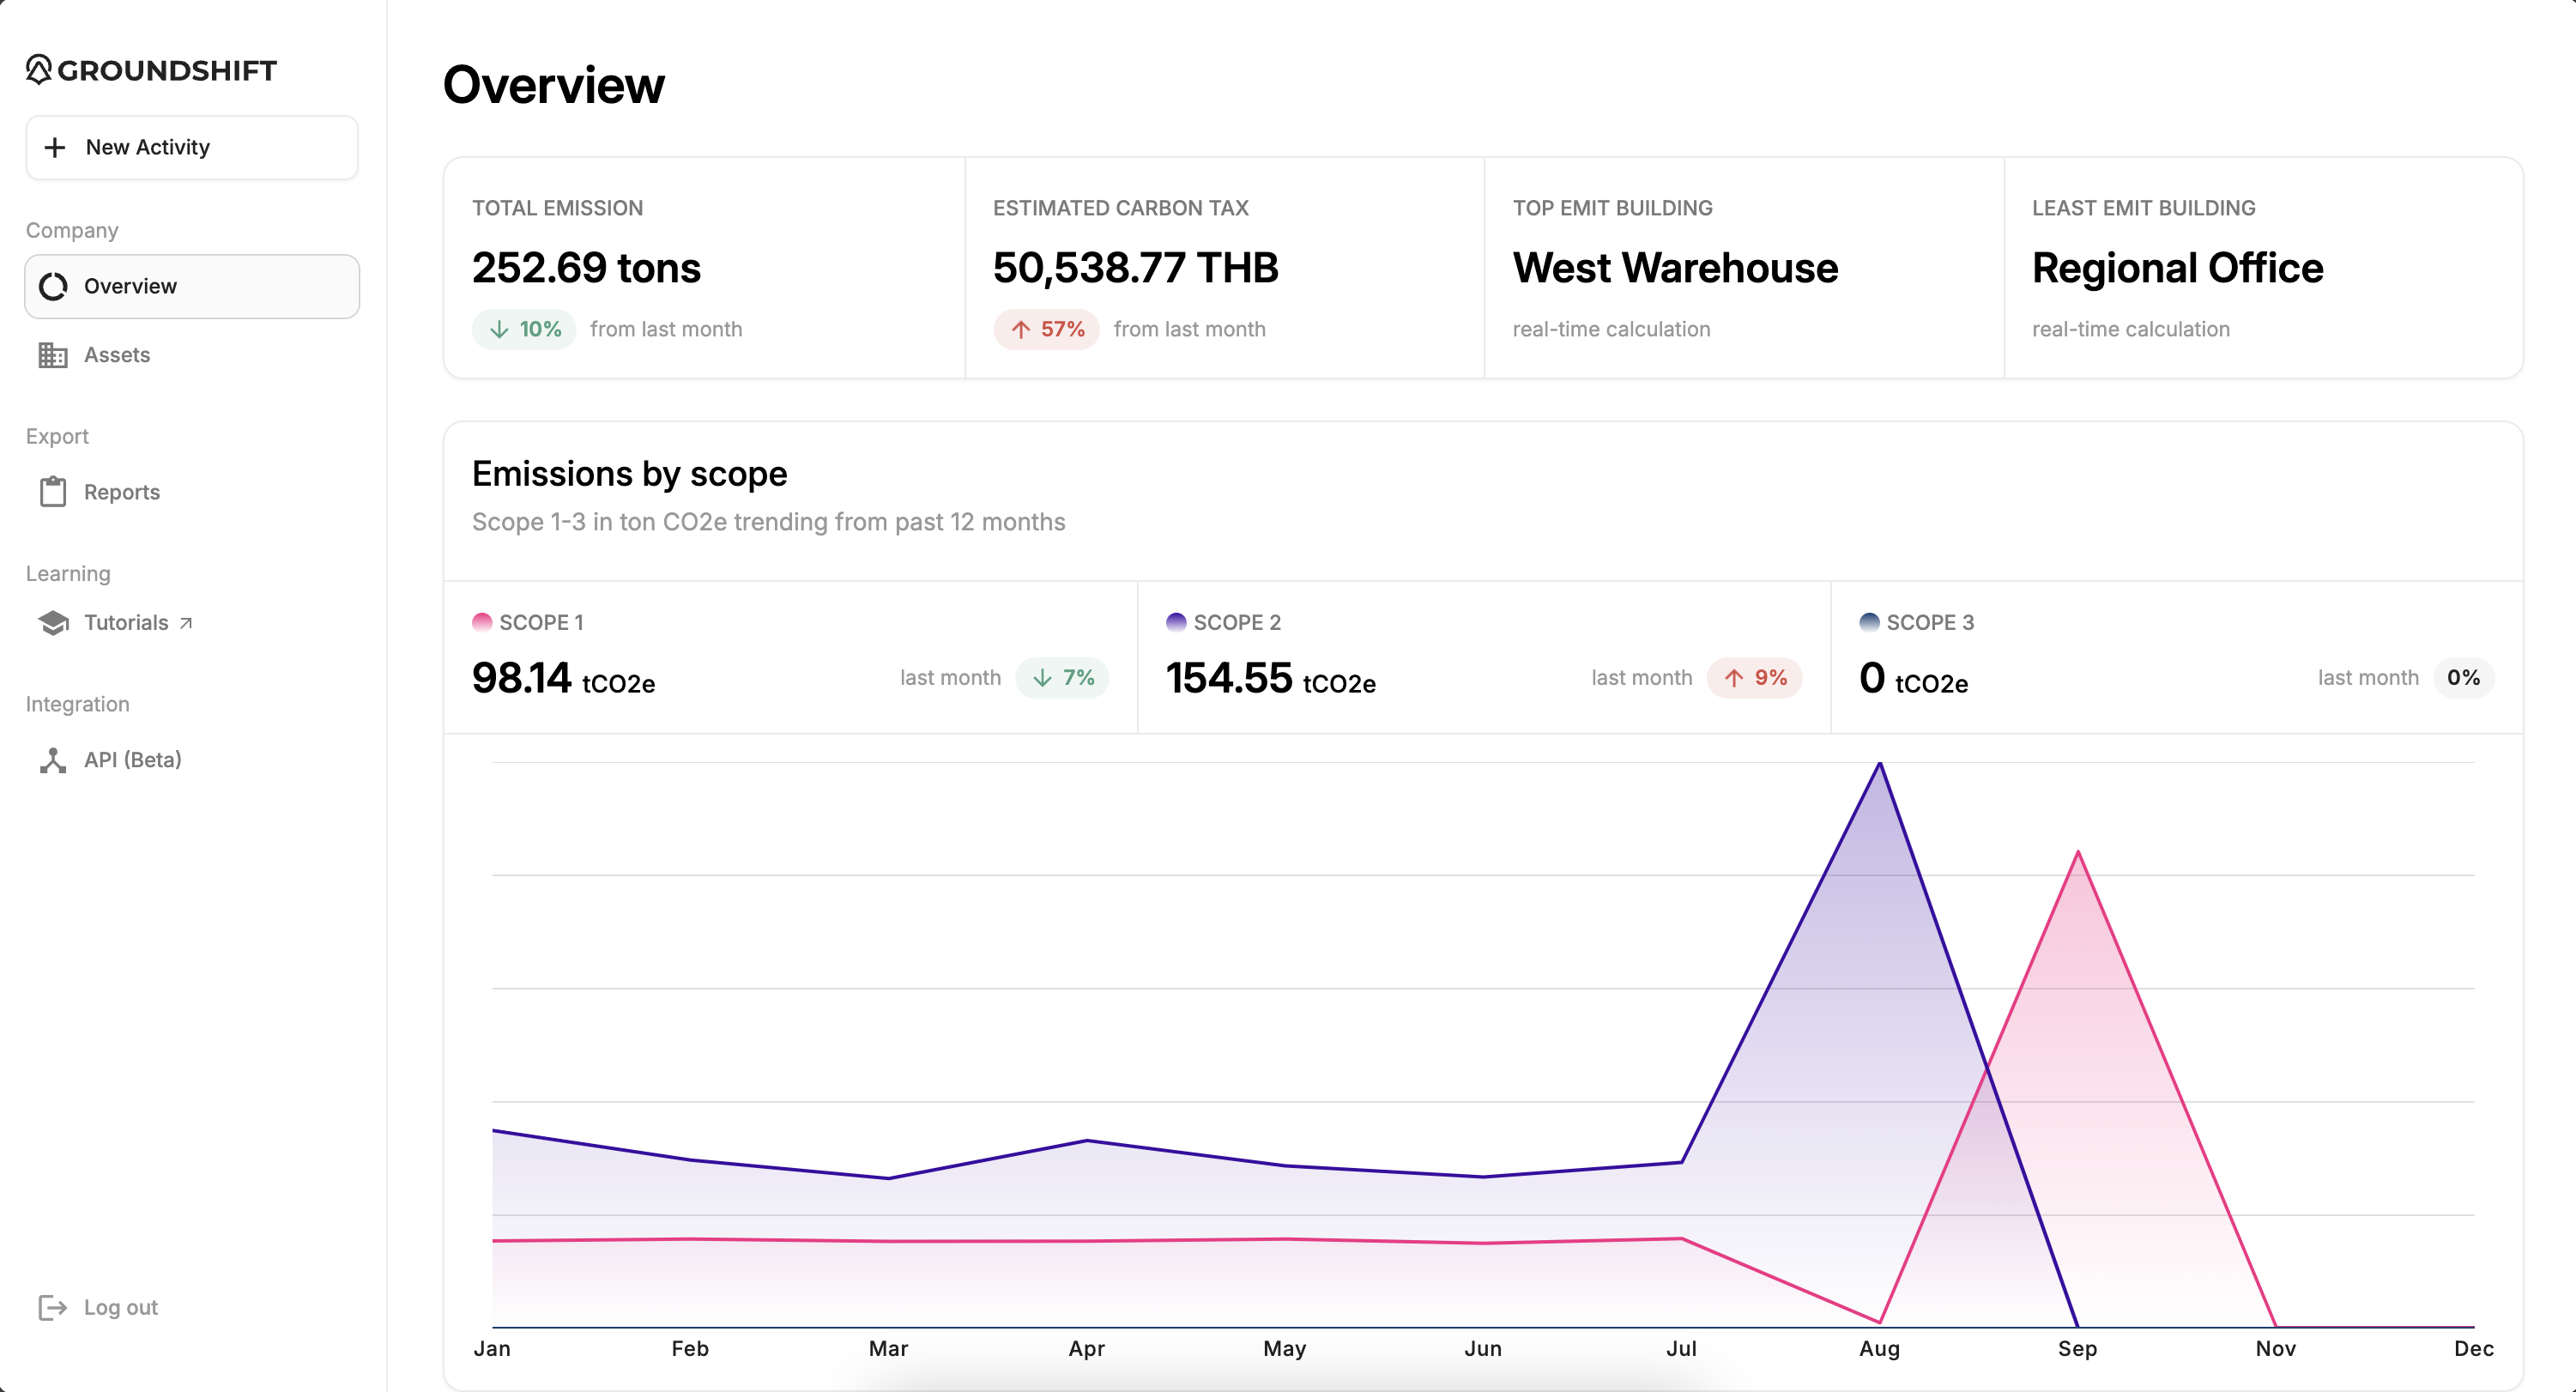The height and width of the screenshot is (1392, 2576).
Task: Log out of the account
Action: 120,1307
